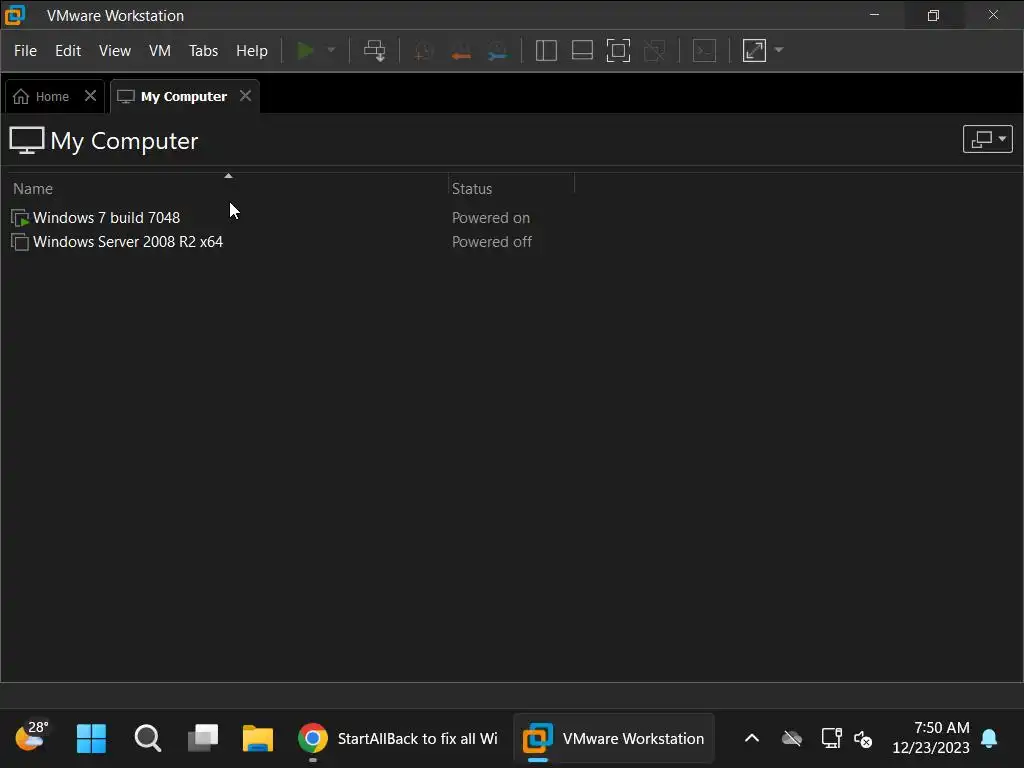Close the Home tab
The height and width of the screenshot is (768, 1024).
tap(91, 96)
